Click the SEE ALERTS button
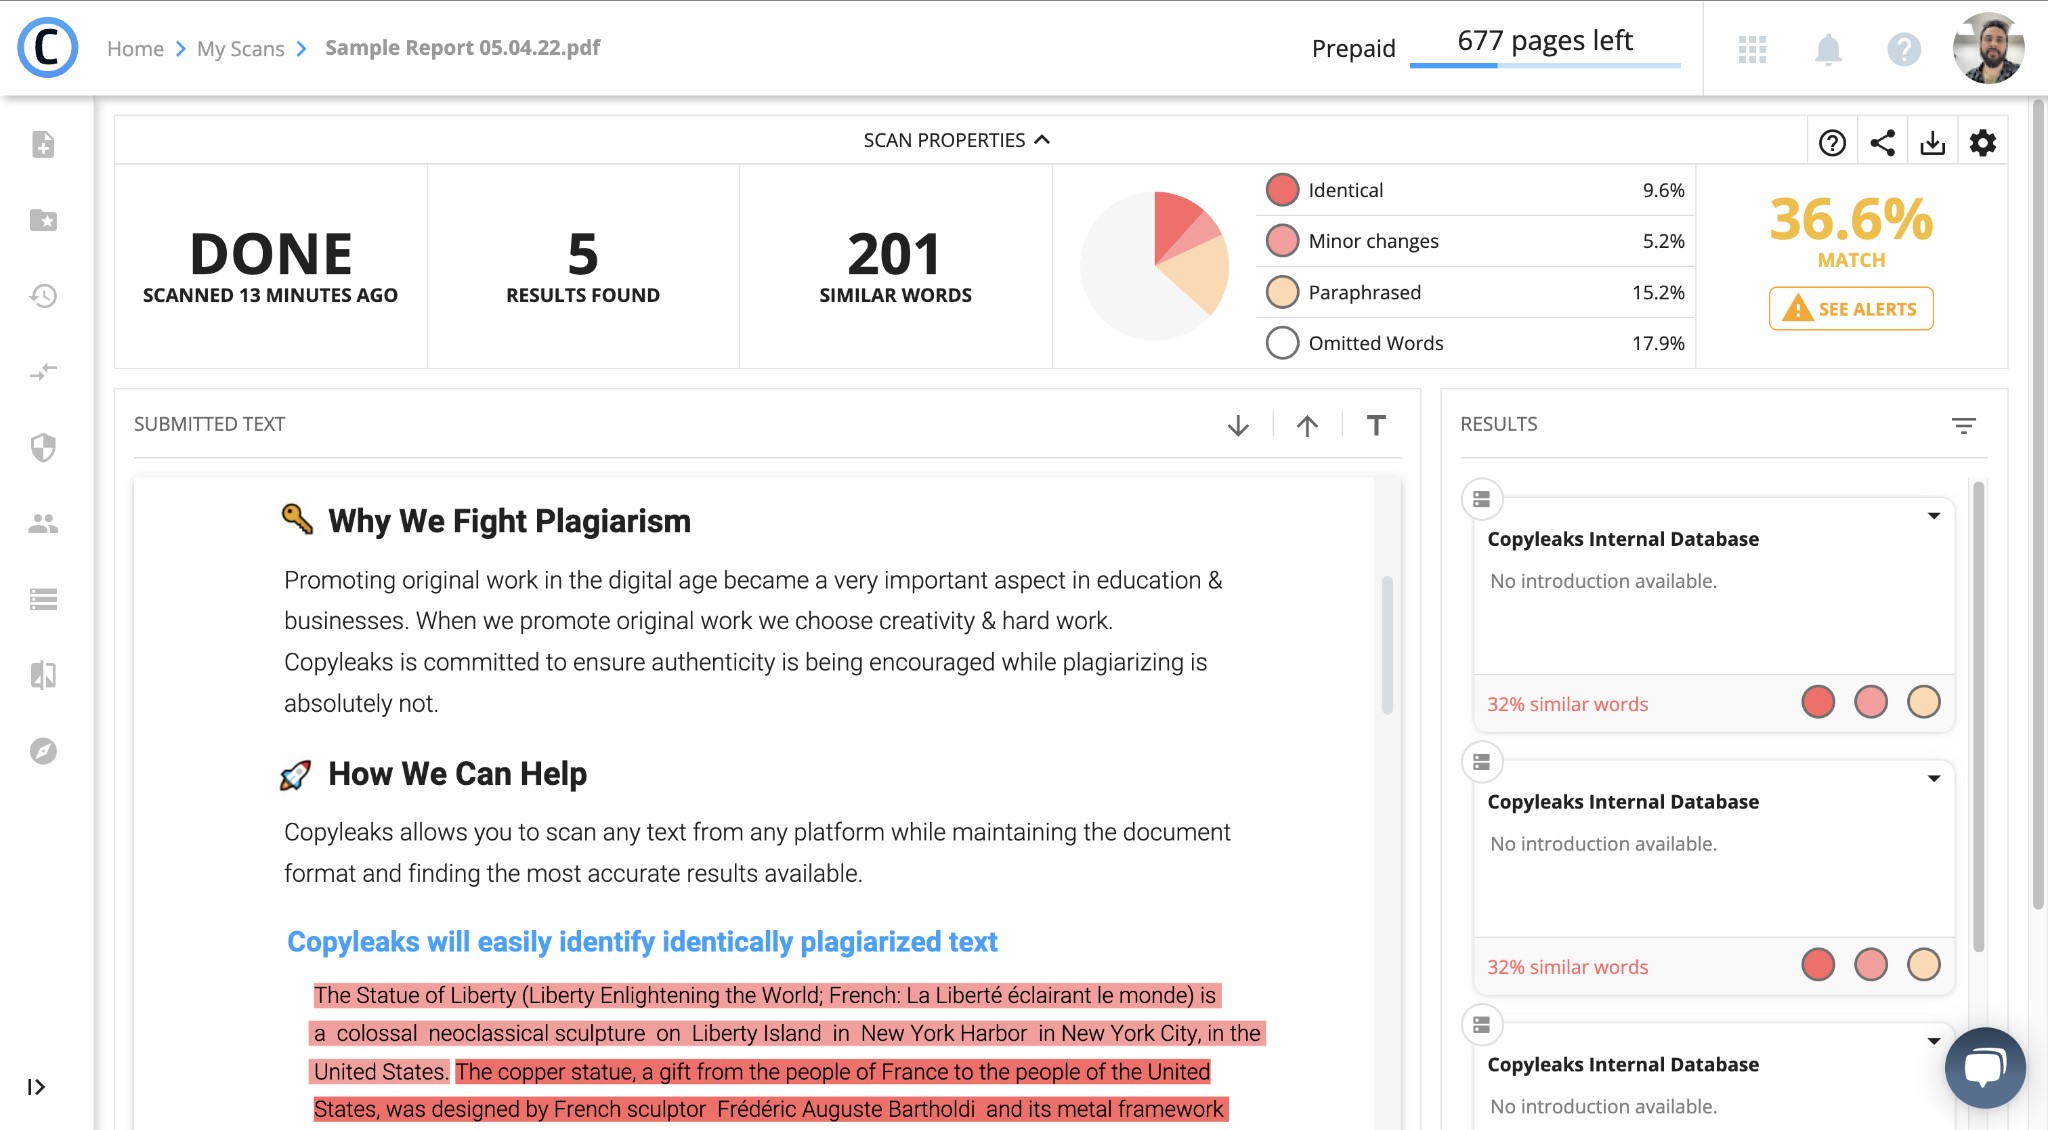This screenshot has height=1130, width=2048. pos(1852,308)
